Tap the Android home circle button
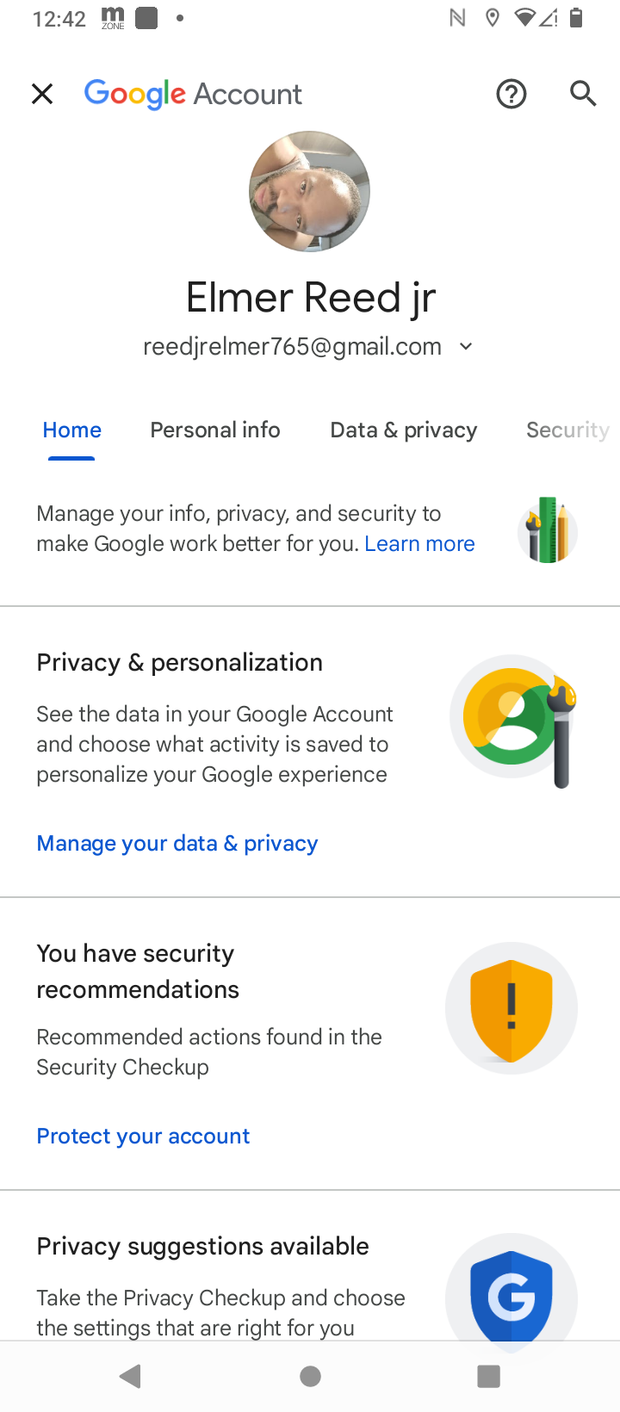The height and width of the screenshot is (1412, 620). tap(310, 1377)
